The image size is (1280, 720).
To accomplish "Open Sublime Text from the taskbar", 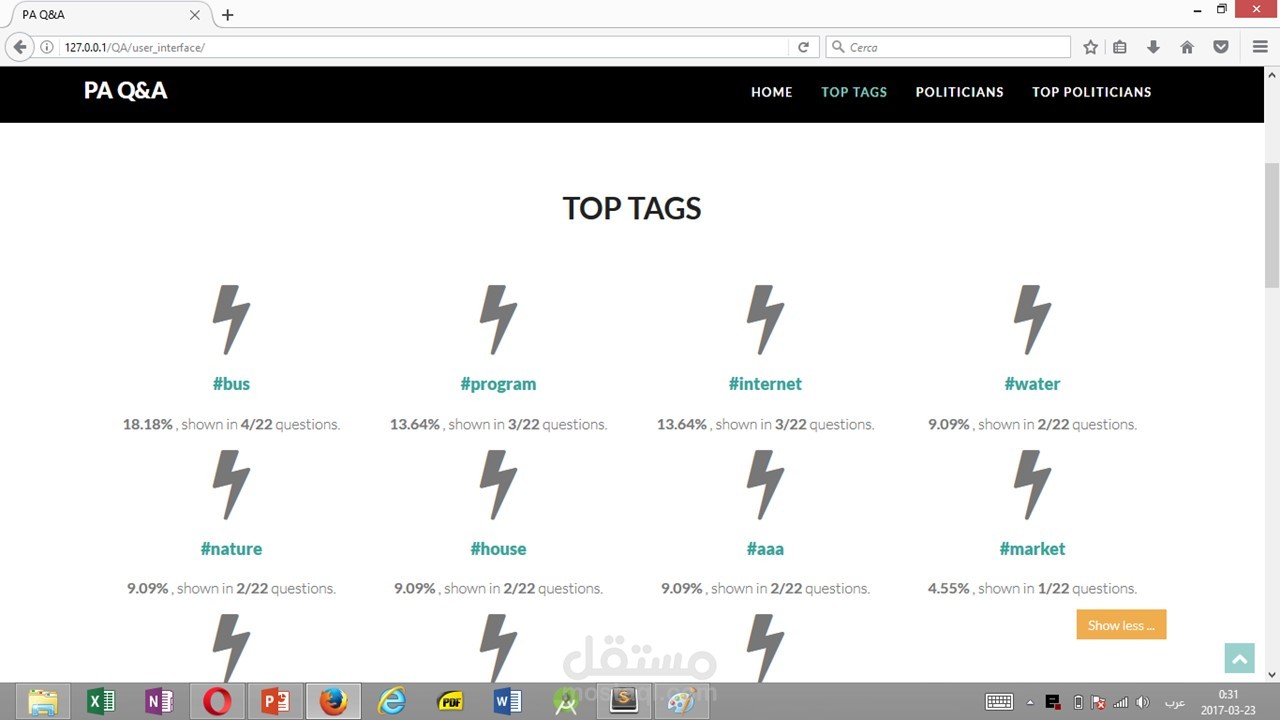I will [624, 701].
